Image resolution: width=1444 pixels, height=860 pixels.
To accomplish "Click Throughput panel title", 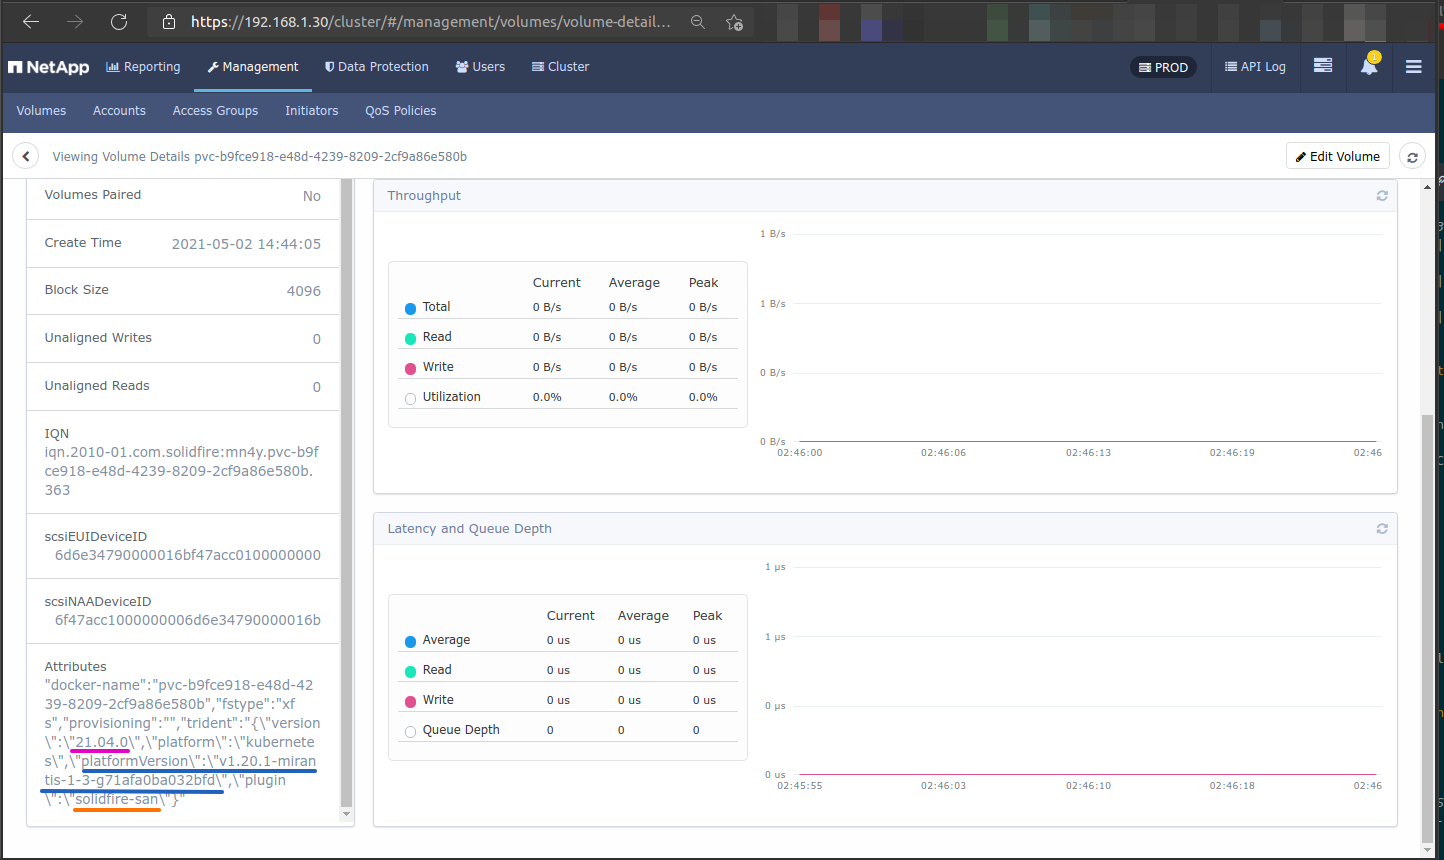I will click(x=424, y=196).
